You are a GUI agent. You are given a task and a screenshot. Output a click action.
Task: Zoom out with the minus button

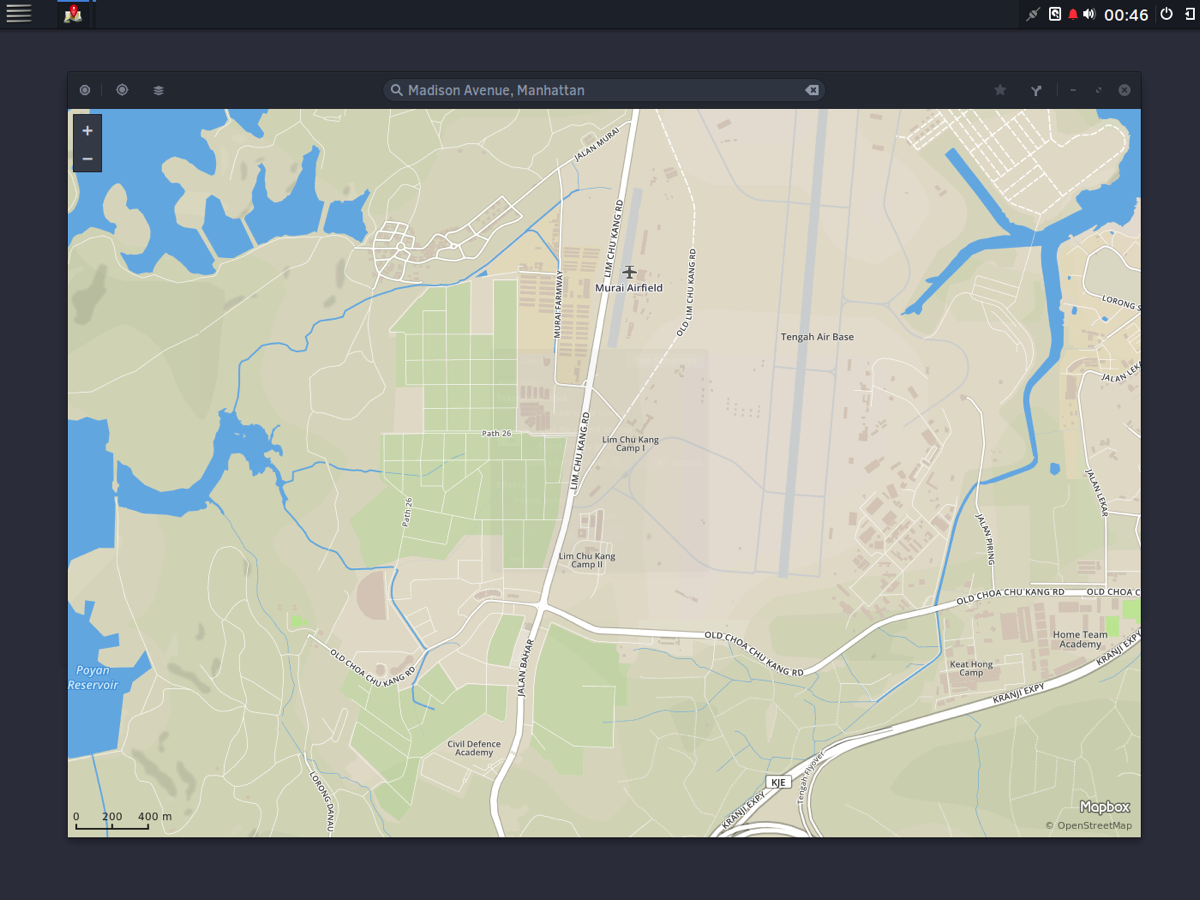87,158
